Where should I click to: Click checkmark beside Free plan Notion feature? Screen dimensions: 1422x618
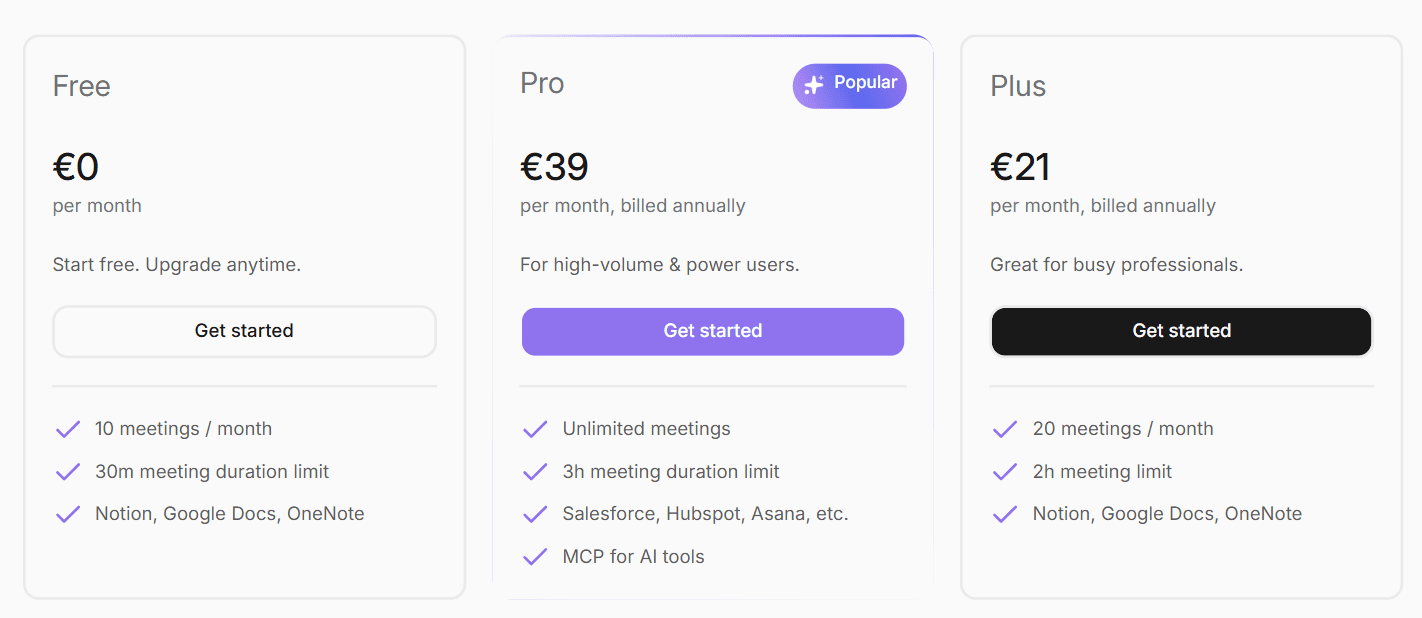(68, 514)
